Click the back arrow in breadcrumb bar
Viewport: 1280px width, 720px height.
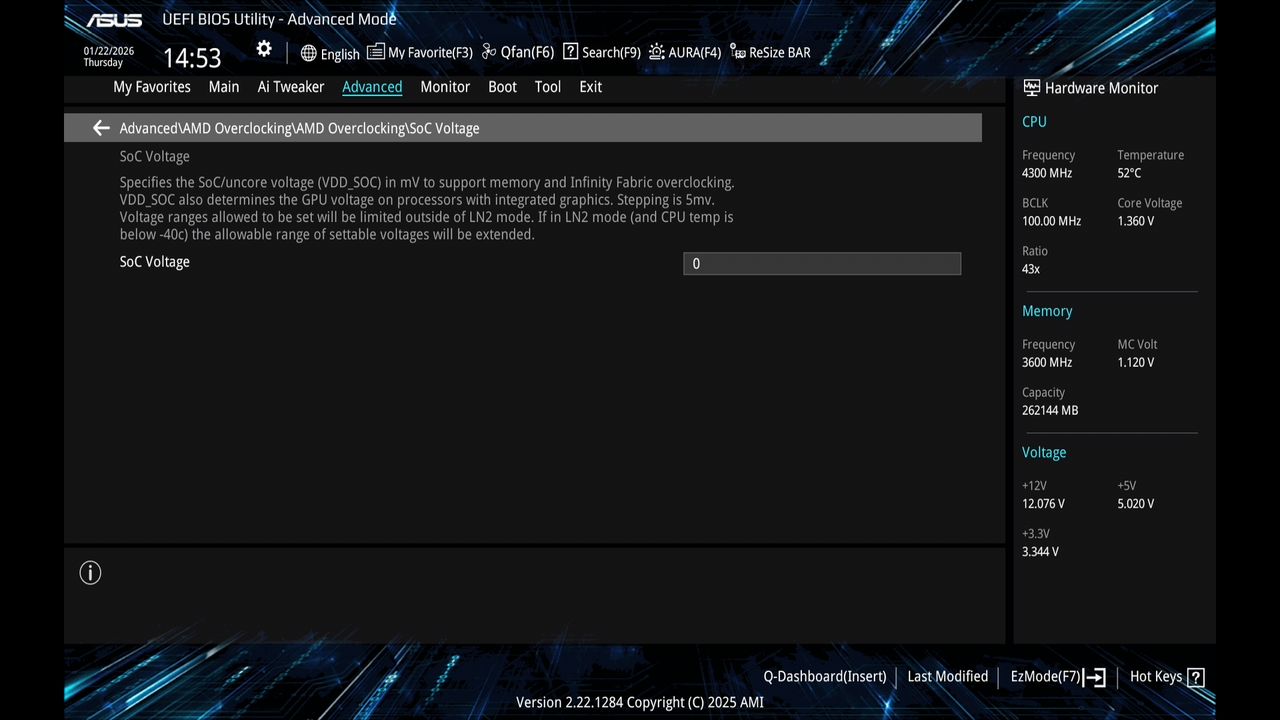point(100,128)
